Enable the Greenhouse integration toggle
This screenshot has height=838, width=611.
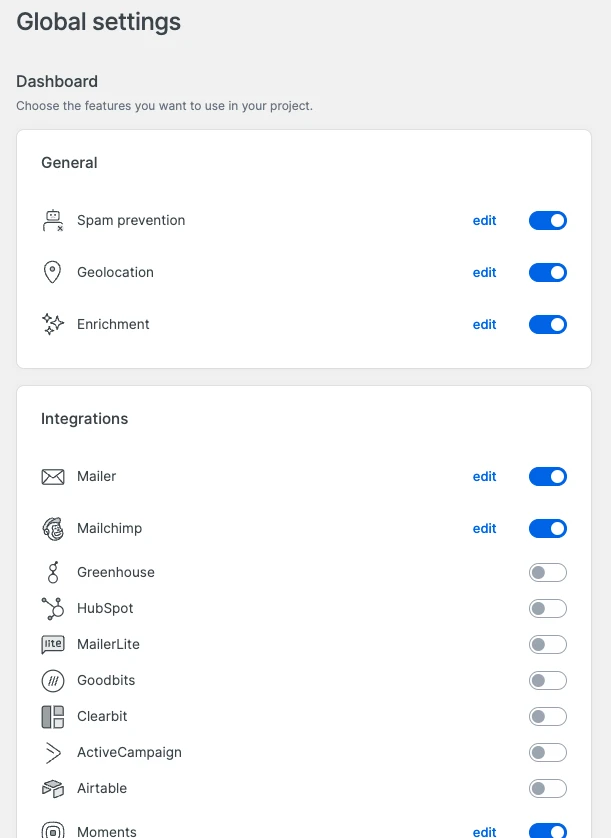(x=547, y=572)
